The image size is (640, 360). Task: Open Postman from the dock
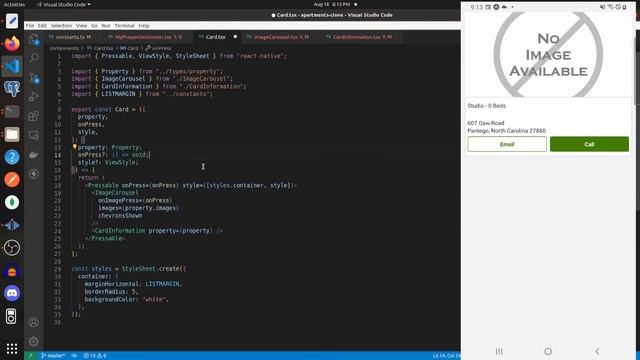(12, 180)
